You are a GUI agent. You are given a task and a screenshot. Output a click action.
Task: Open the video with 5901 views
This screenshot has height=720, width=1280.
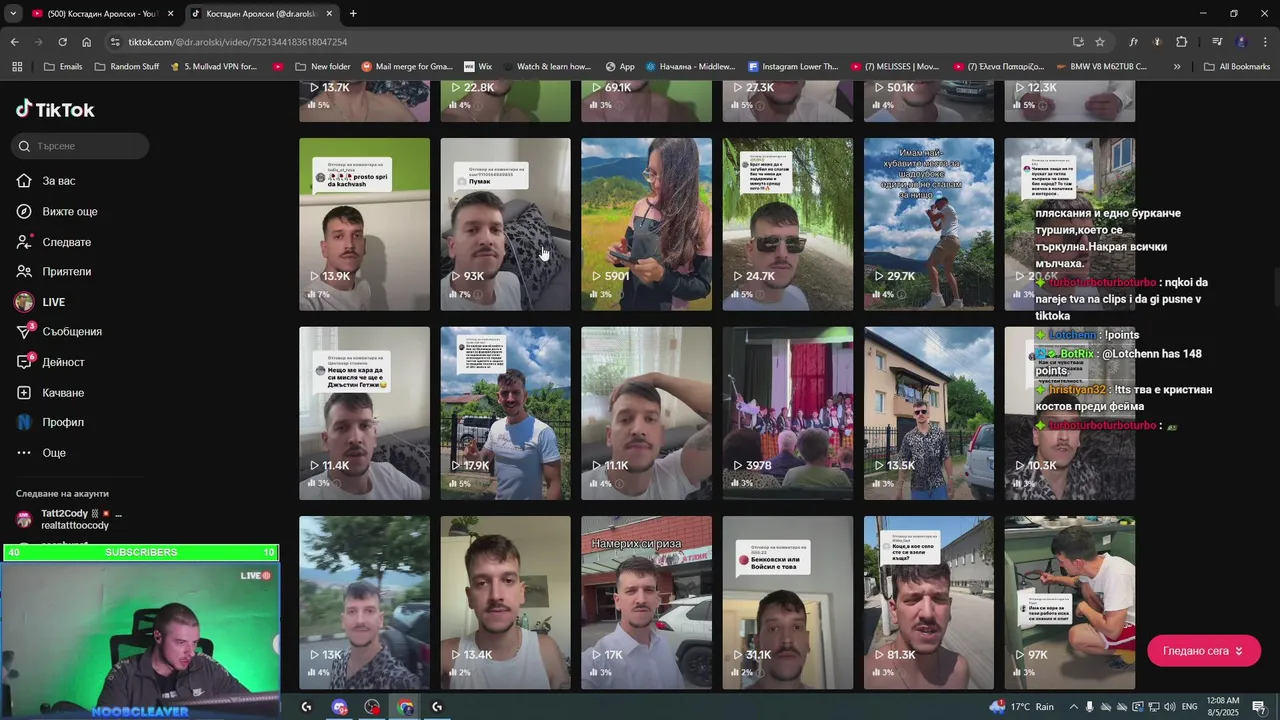(646, 224)
